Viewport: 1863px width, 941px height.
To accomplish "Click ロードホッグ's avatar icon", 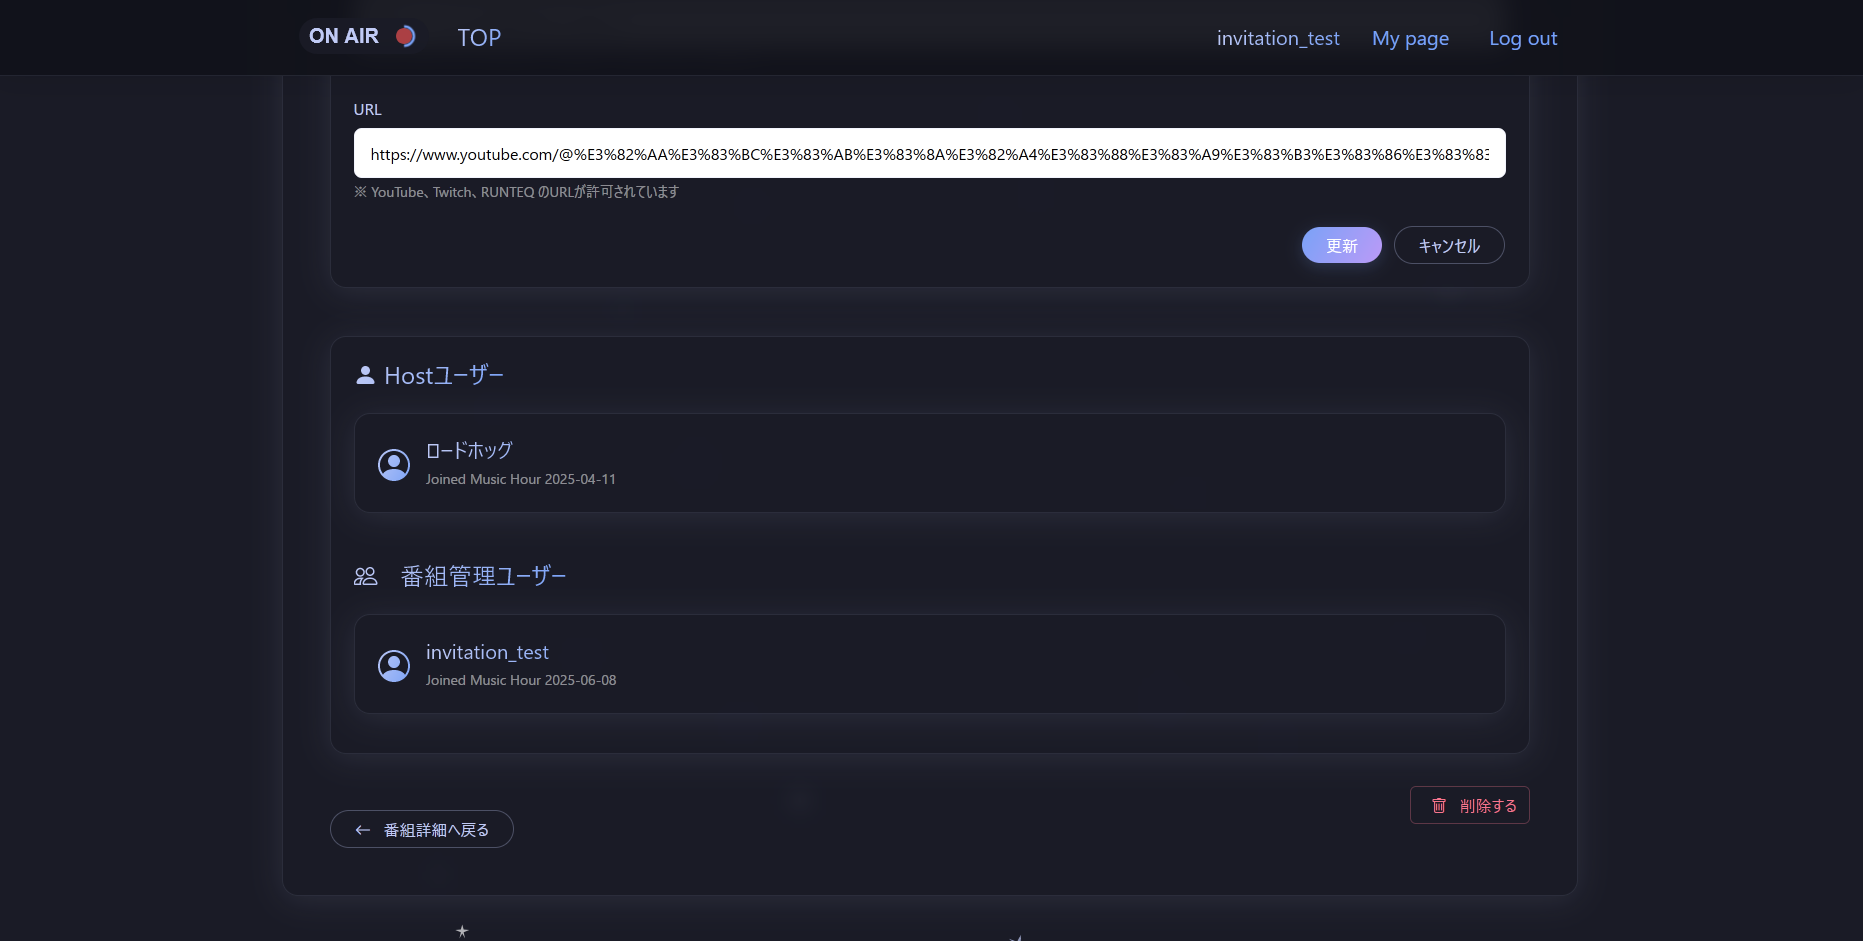I will coord(394,464).
